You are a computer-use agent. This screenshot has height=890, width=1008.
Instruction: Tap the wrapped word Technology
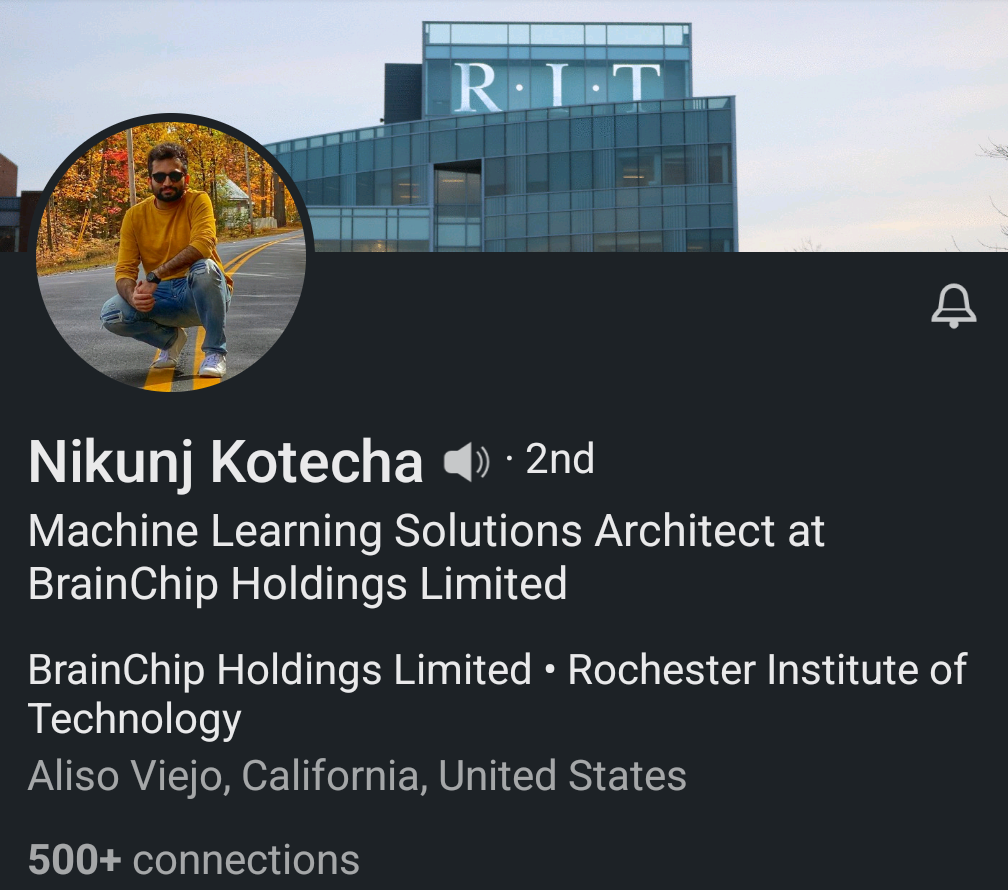(134, 720)
